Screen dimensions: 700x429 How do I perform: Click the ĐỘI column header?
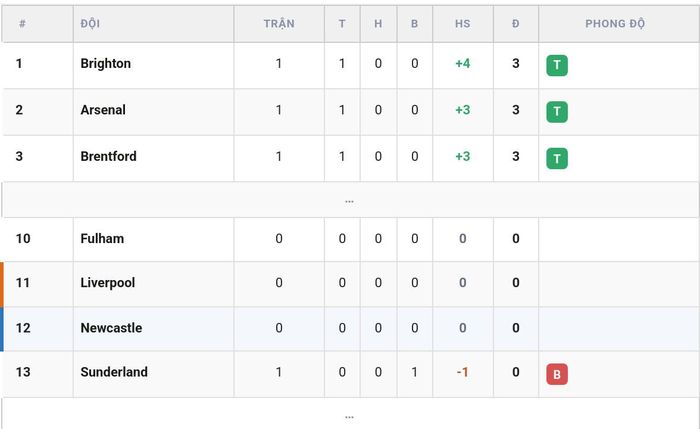[x=90, y=24]
